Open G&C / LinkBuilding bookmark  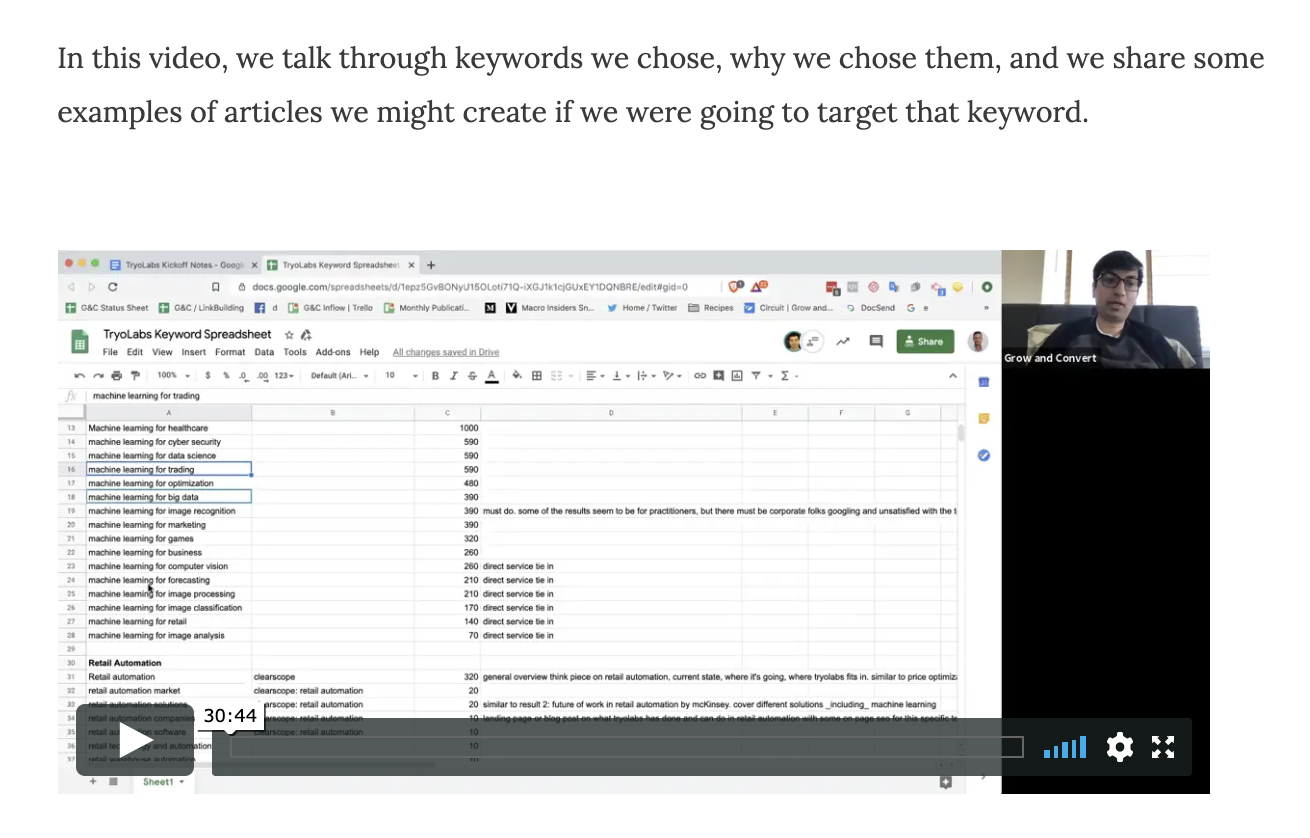[x=201, y=308]
